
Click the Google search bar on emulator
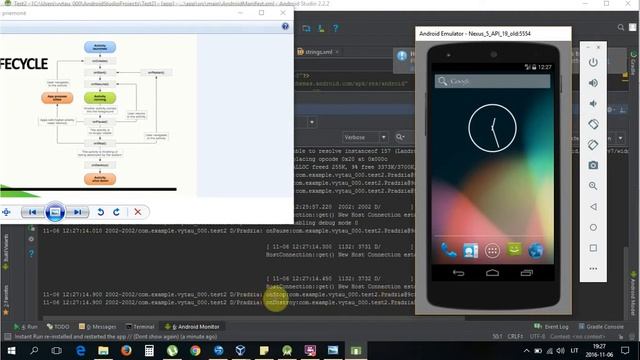point(492,81)
